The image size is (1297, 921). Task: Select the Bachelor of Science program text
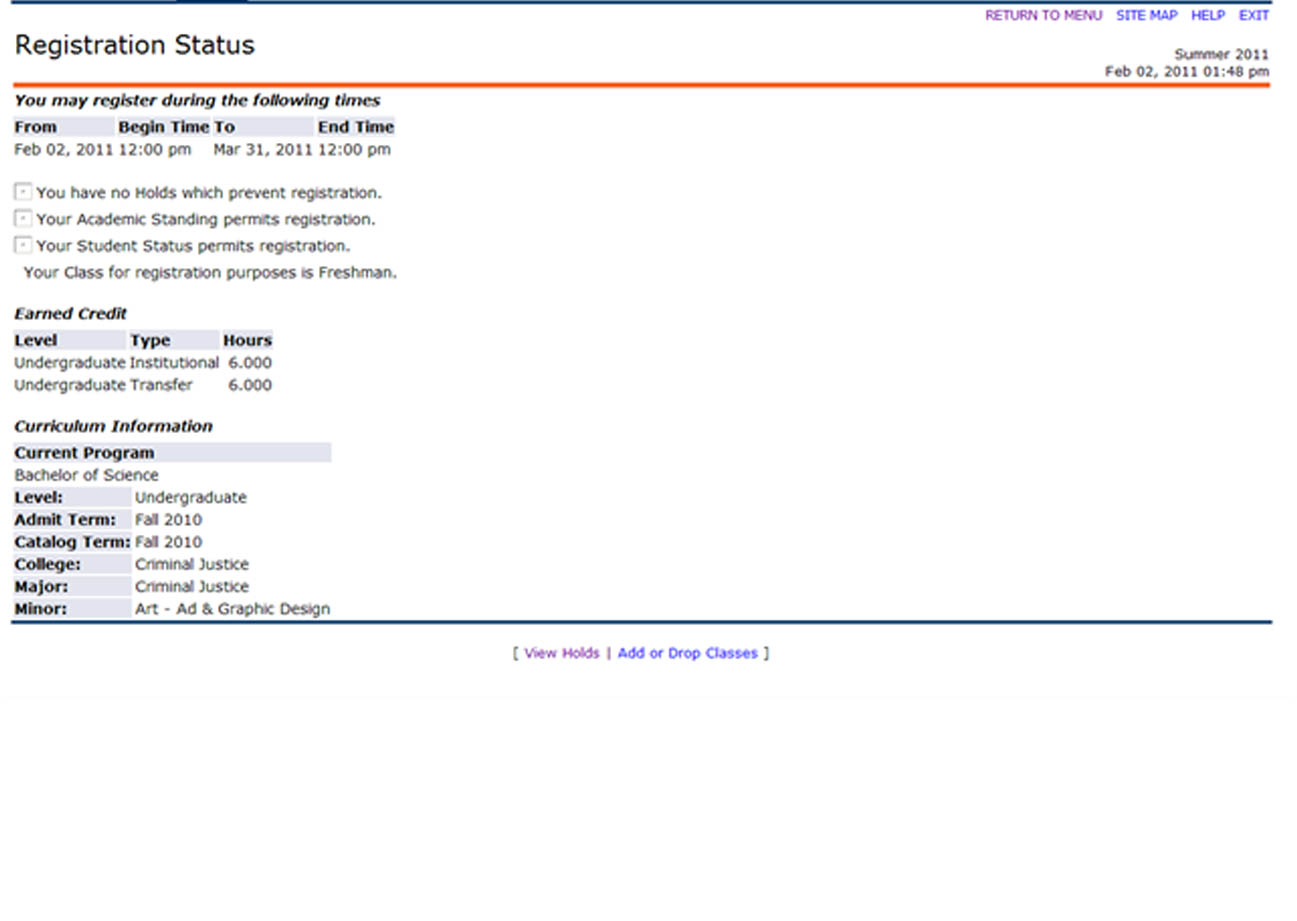coord(86,475)
